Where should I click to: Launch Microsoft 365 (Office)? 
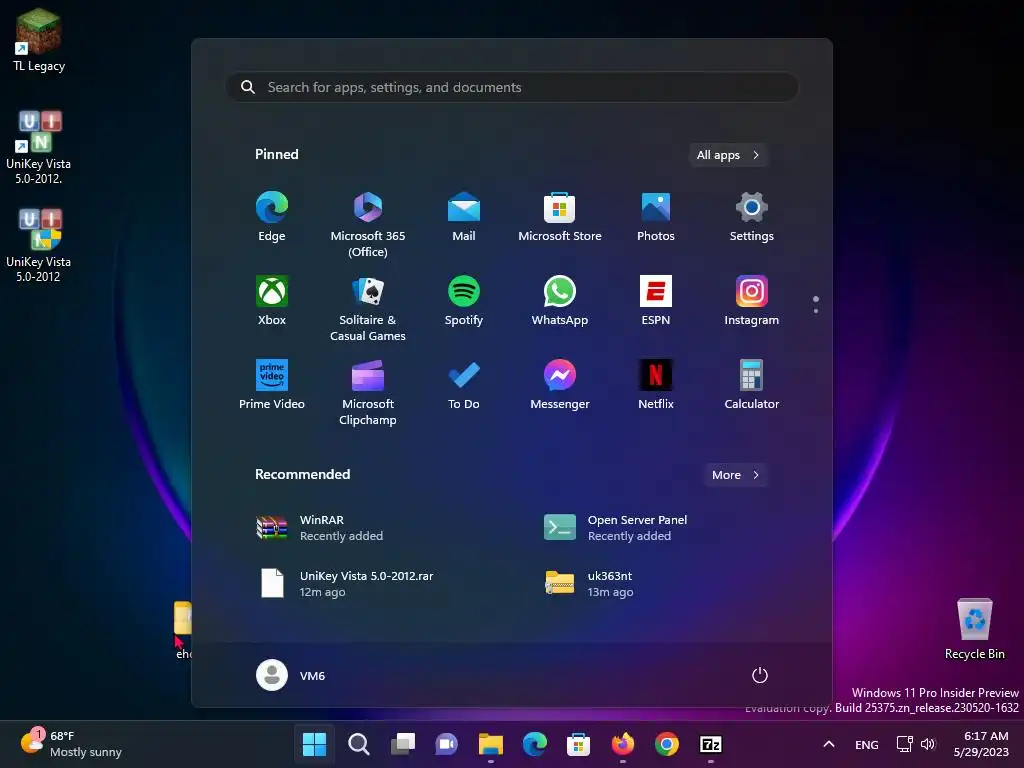point(368,225)
